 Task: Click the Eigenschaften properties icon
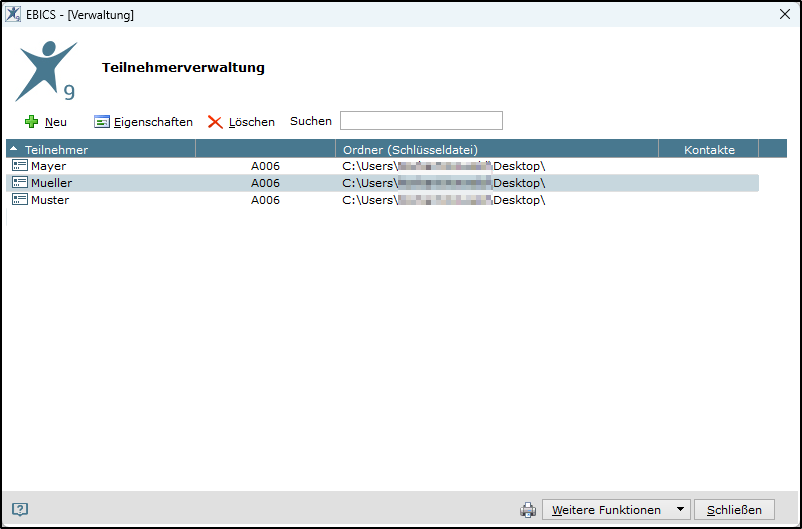click(102, 122)
